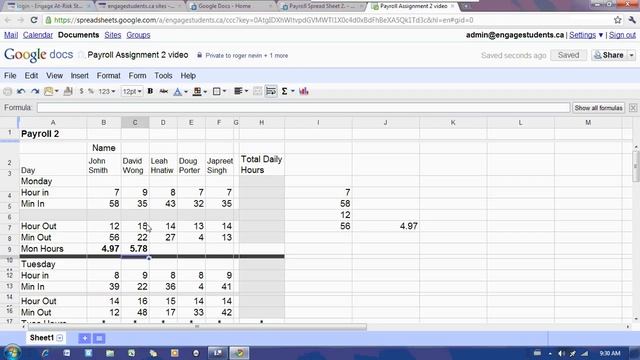This screenshot has height=360, width=640.
Task: Open the Insert menu
Action: tap(80, 76)
